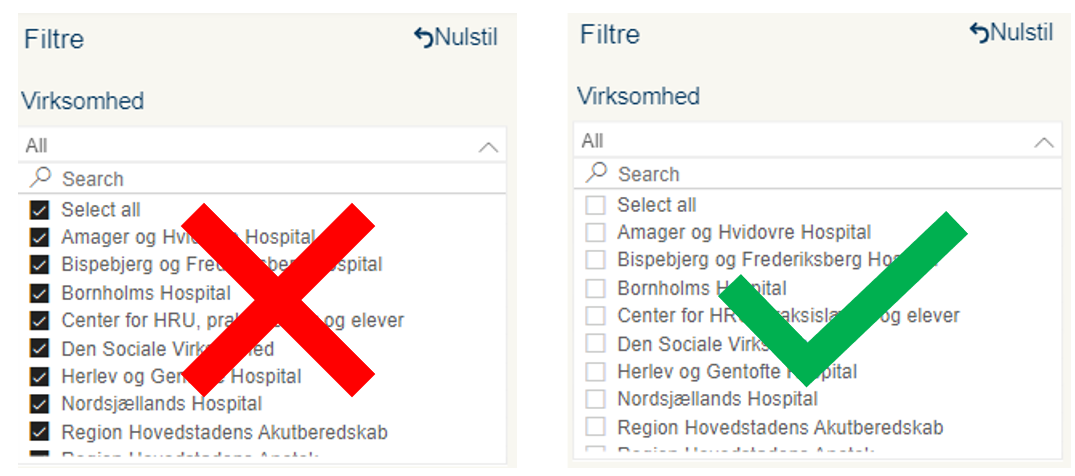Check Amager og Hvidovre Hospital in right list
This screenshot has height=476, width=1075.
pos(595,233)
